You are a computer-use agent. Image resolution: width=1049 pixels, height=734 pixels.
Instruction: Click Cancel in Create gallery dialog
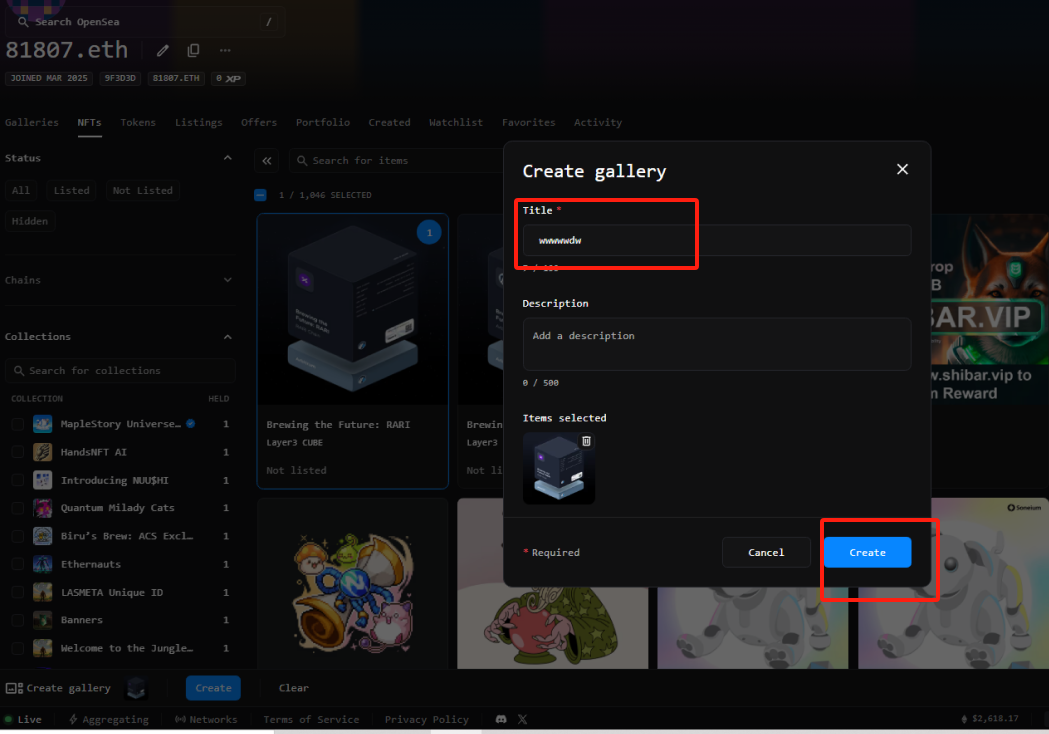(766, 552)
